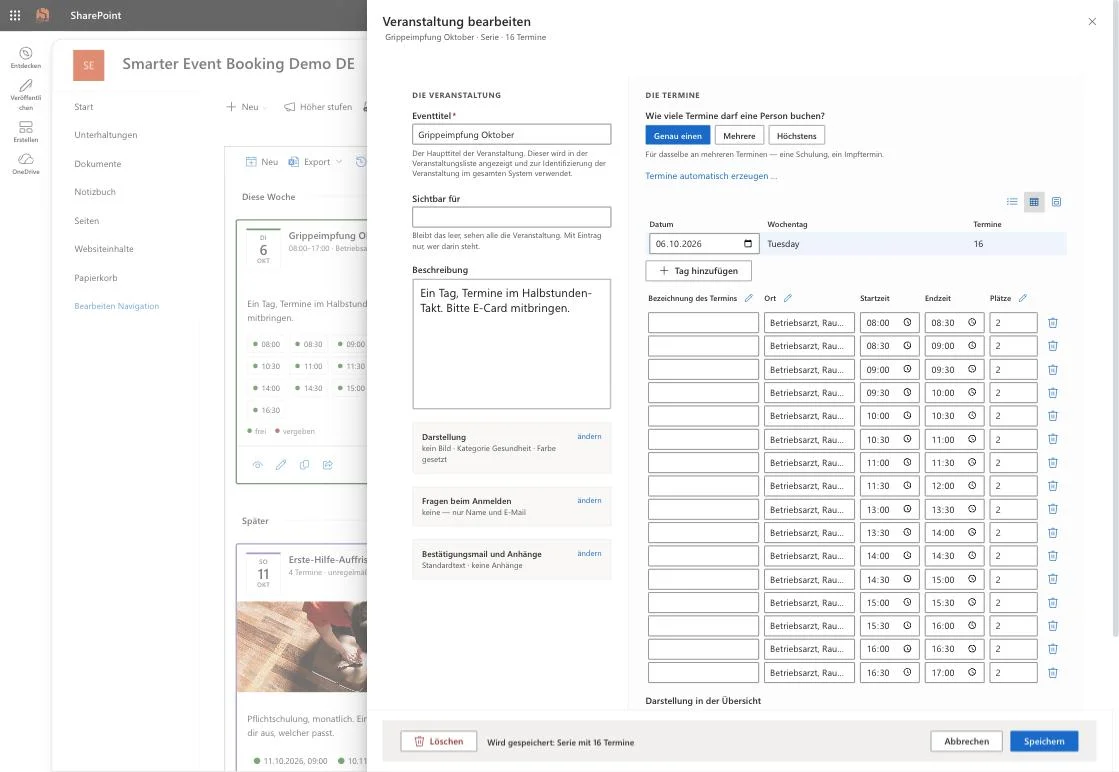Open Entdecken in the left rail

point(26,57)
